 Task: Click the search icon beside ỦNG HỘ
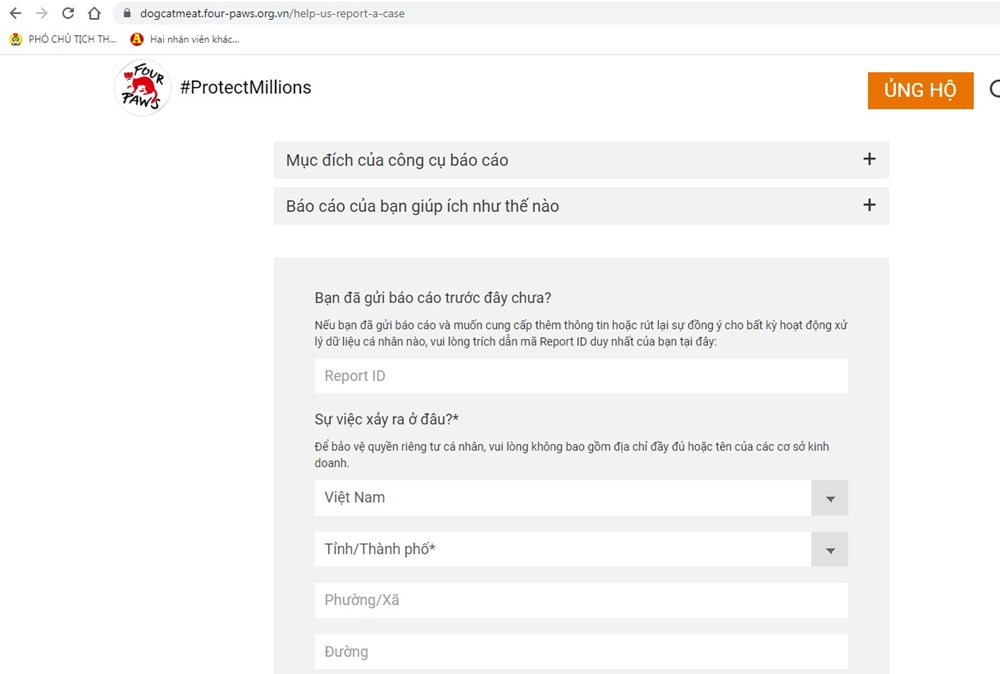[995, 89]
